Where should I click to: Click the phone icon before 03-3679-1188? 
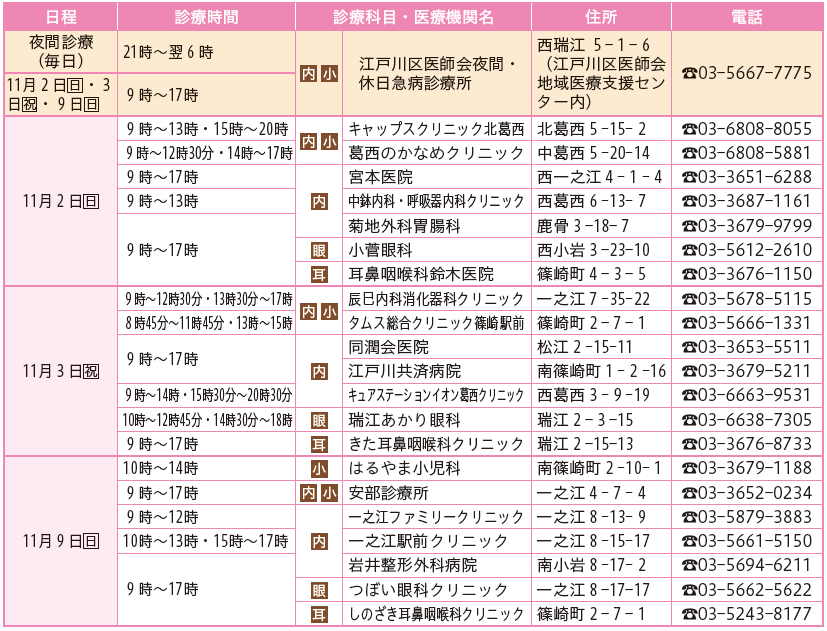coord(689,468)
